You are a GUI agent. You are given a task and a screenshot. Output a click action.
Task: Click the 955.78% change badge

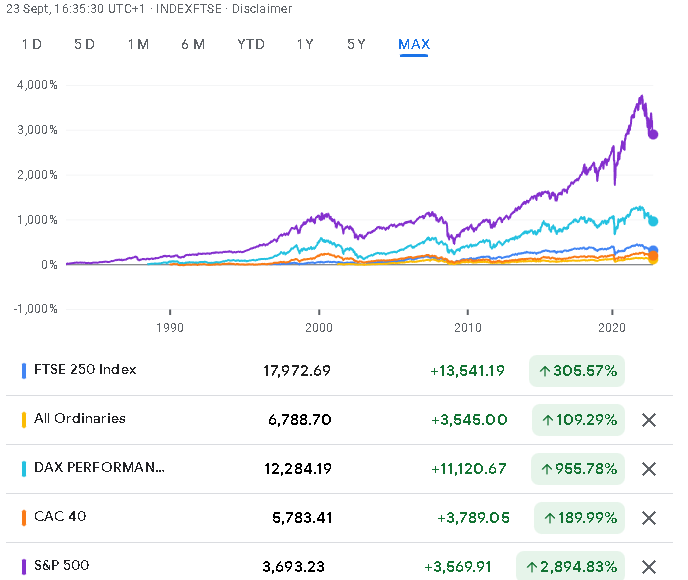578,469
